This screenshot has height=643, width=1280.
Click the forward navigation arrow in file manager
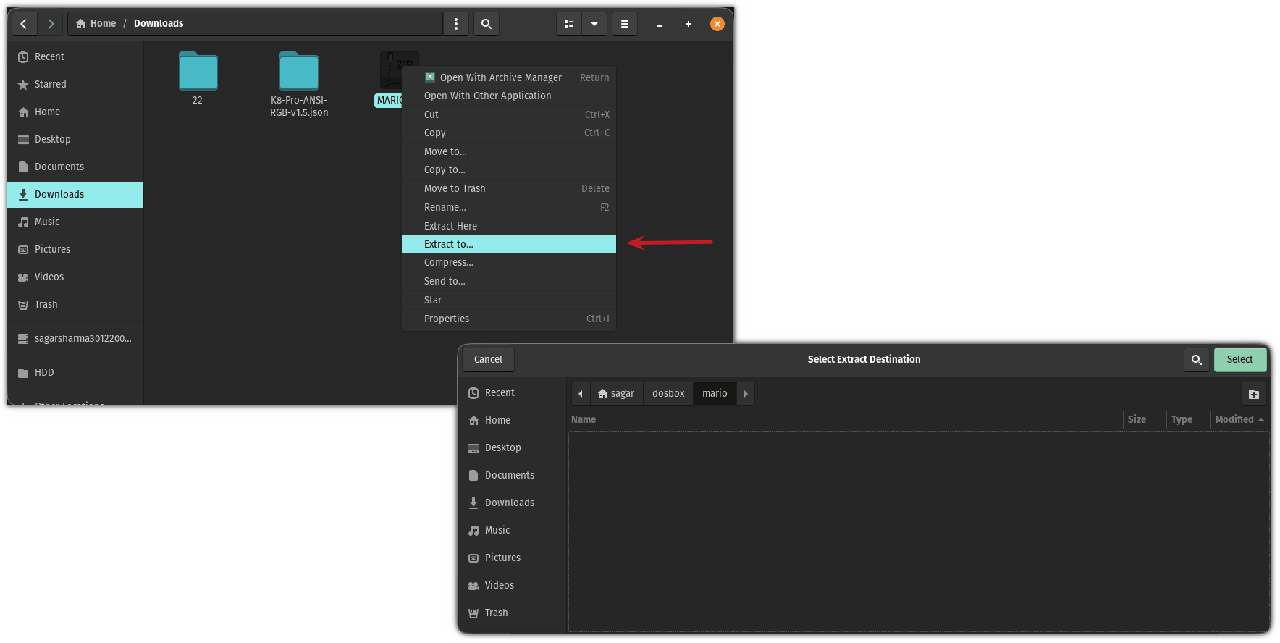[x=51, y=23]
